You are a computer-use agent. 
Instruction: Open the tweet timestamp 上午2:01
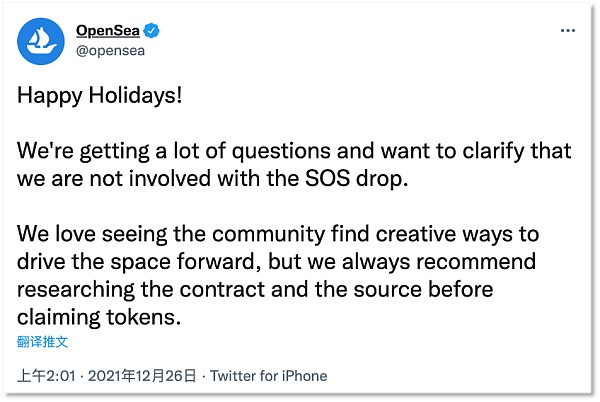[46, 376]
